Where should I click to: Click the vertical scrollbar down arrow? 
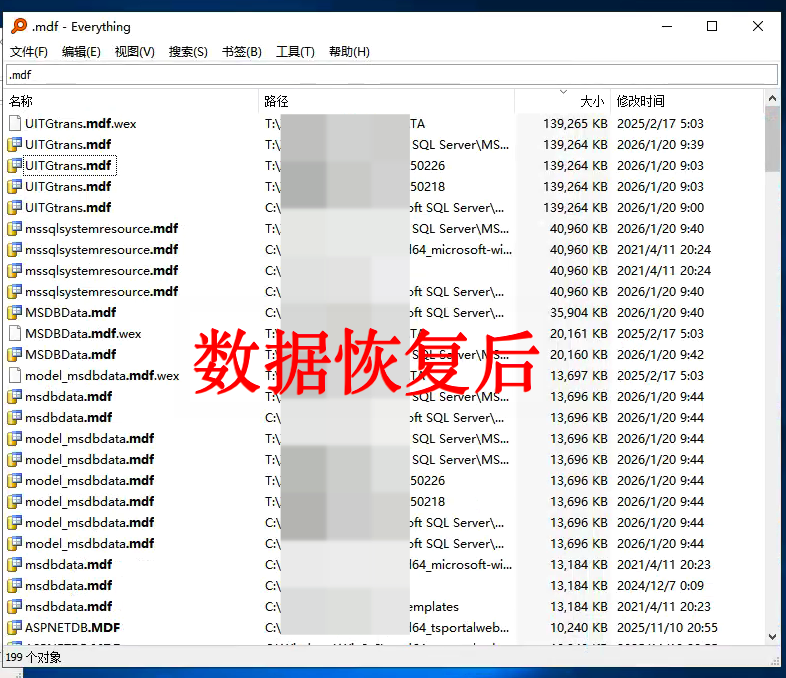point(772,636)
